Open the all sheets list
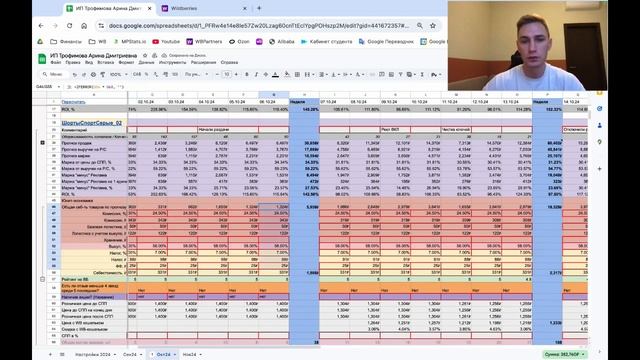Viewport: 640px width, 360px height. click(62, 354)
